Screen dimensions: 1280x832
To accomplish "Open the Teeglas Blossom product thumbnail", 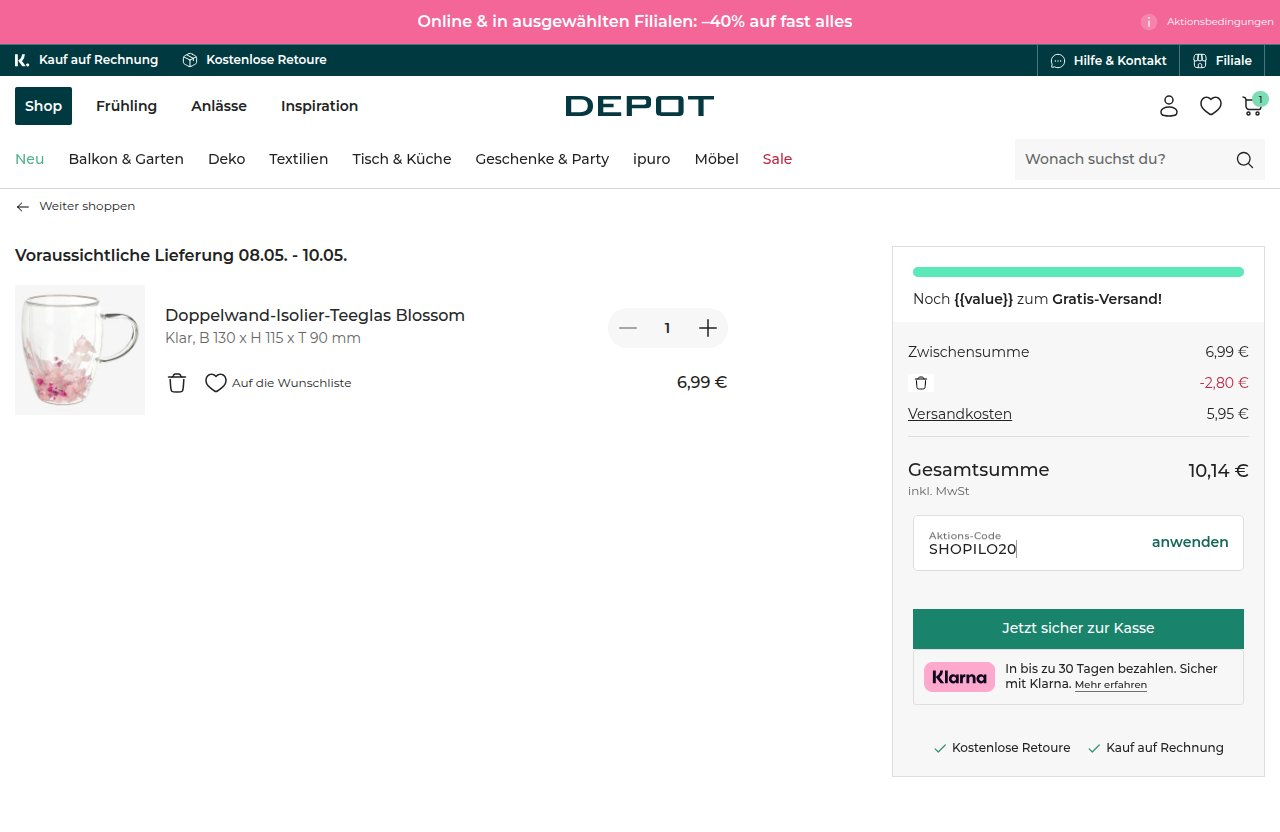I will click(x=80, y=350).
